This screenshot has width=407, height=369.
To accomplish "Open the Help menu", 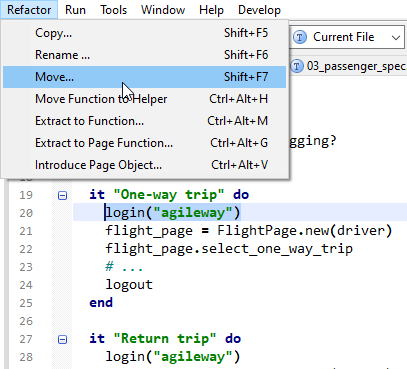I will 211,10.
